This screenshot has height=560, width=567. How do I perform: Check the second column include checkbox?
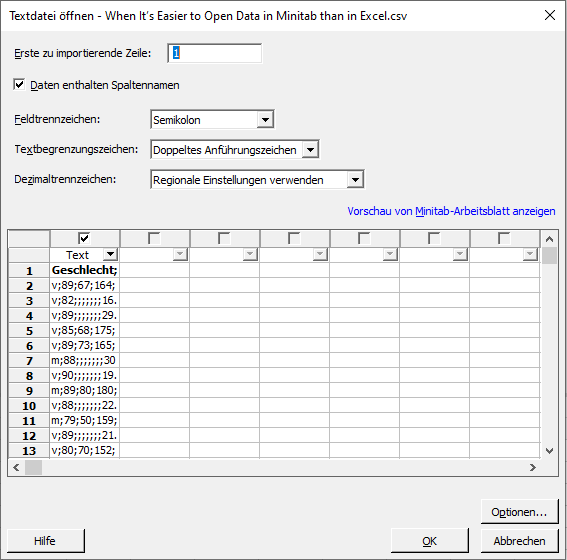coord(154,238)
